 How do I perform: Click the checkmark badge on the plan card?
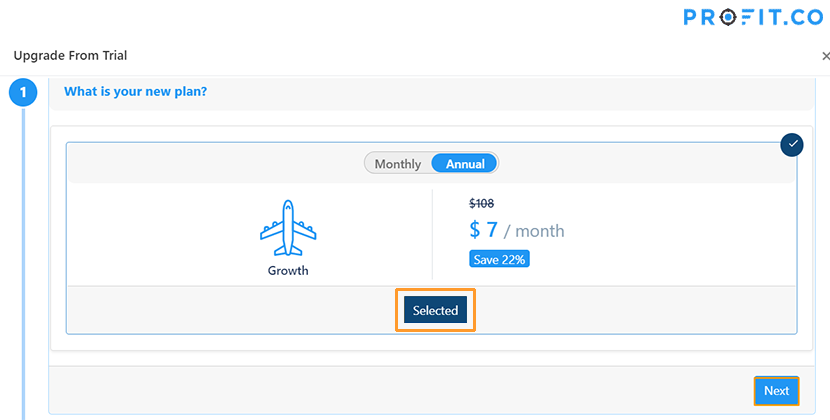coord(792,145)
